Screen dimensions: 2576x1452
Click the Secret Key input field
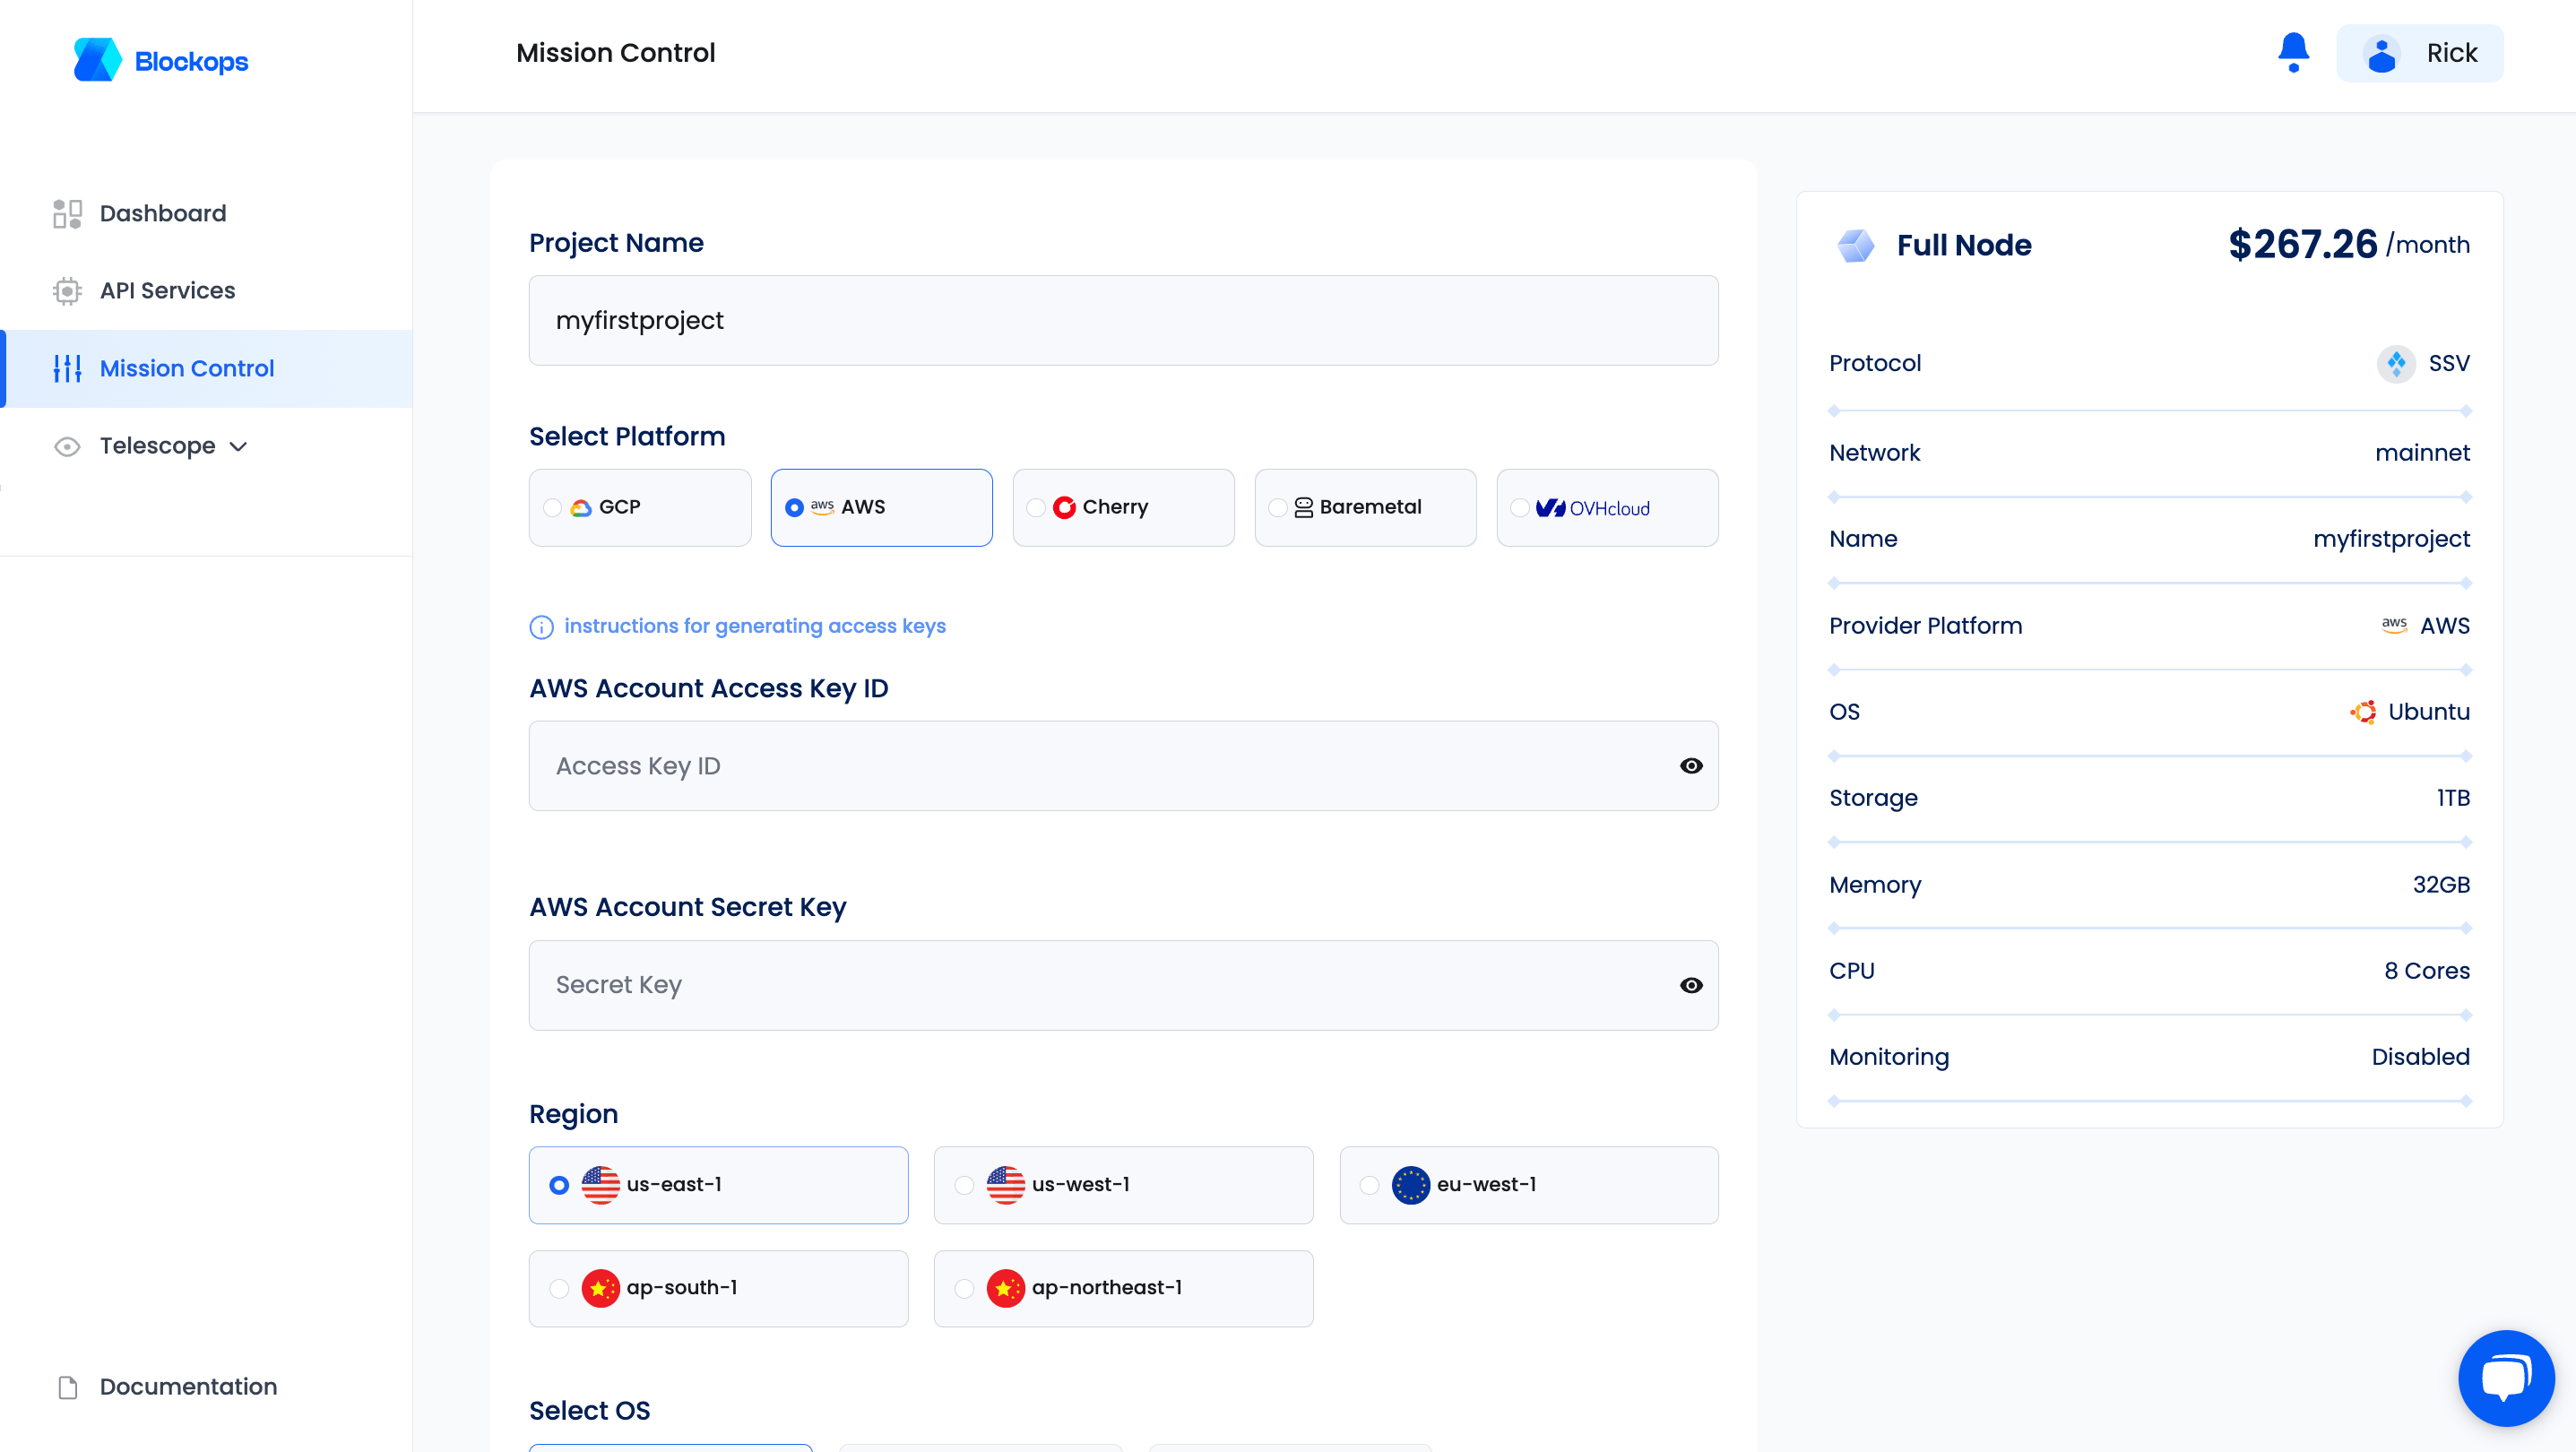(1123, 986)
